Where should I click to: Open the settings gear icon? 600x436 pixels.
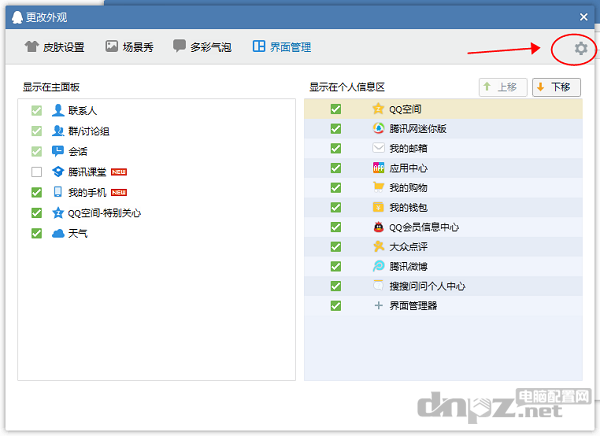point(580,48)
